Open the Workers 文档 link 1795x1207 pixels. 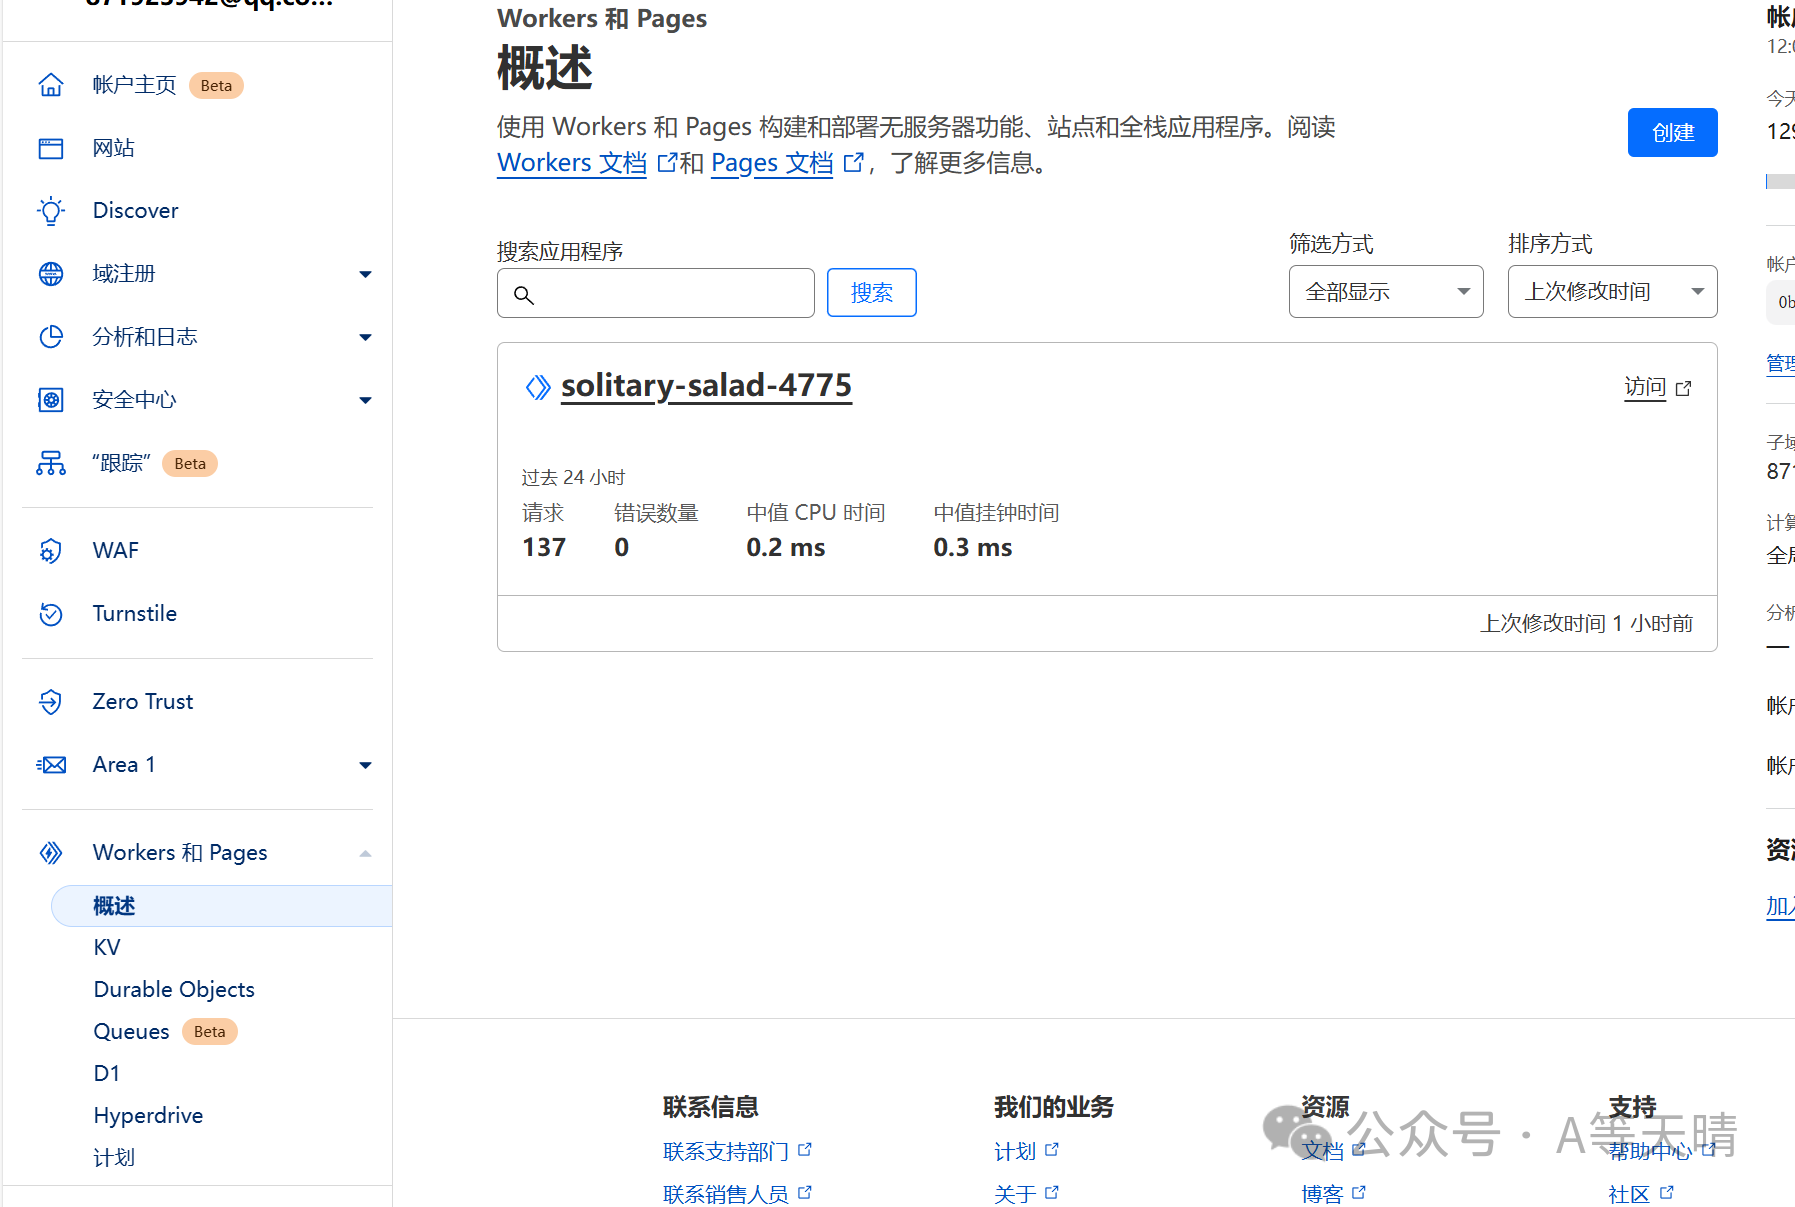pyautogui.click(x=572, y=162)
